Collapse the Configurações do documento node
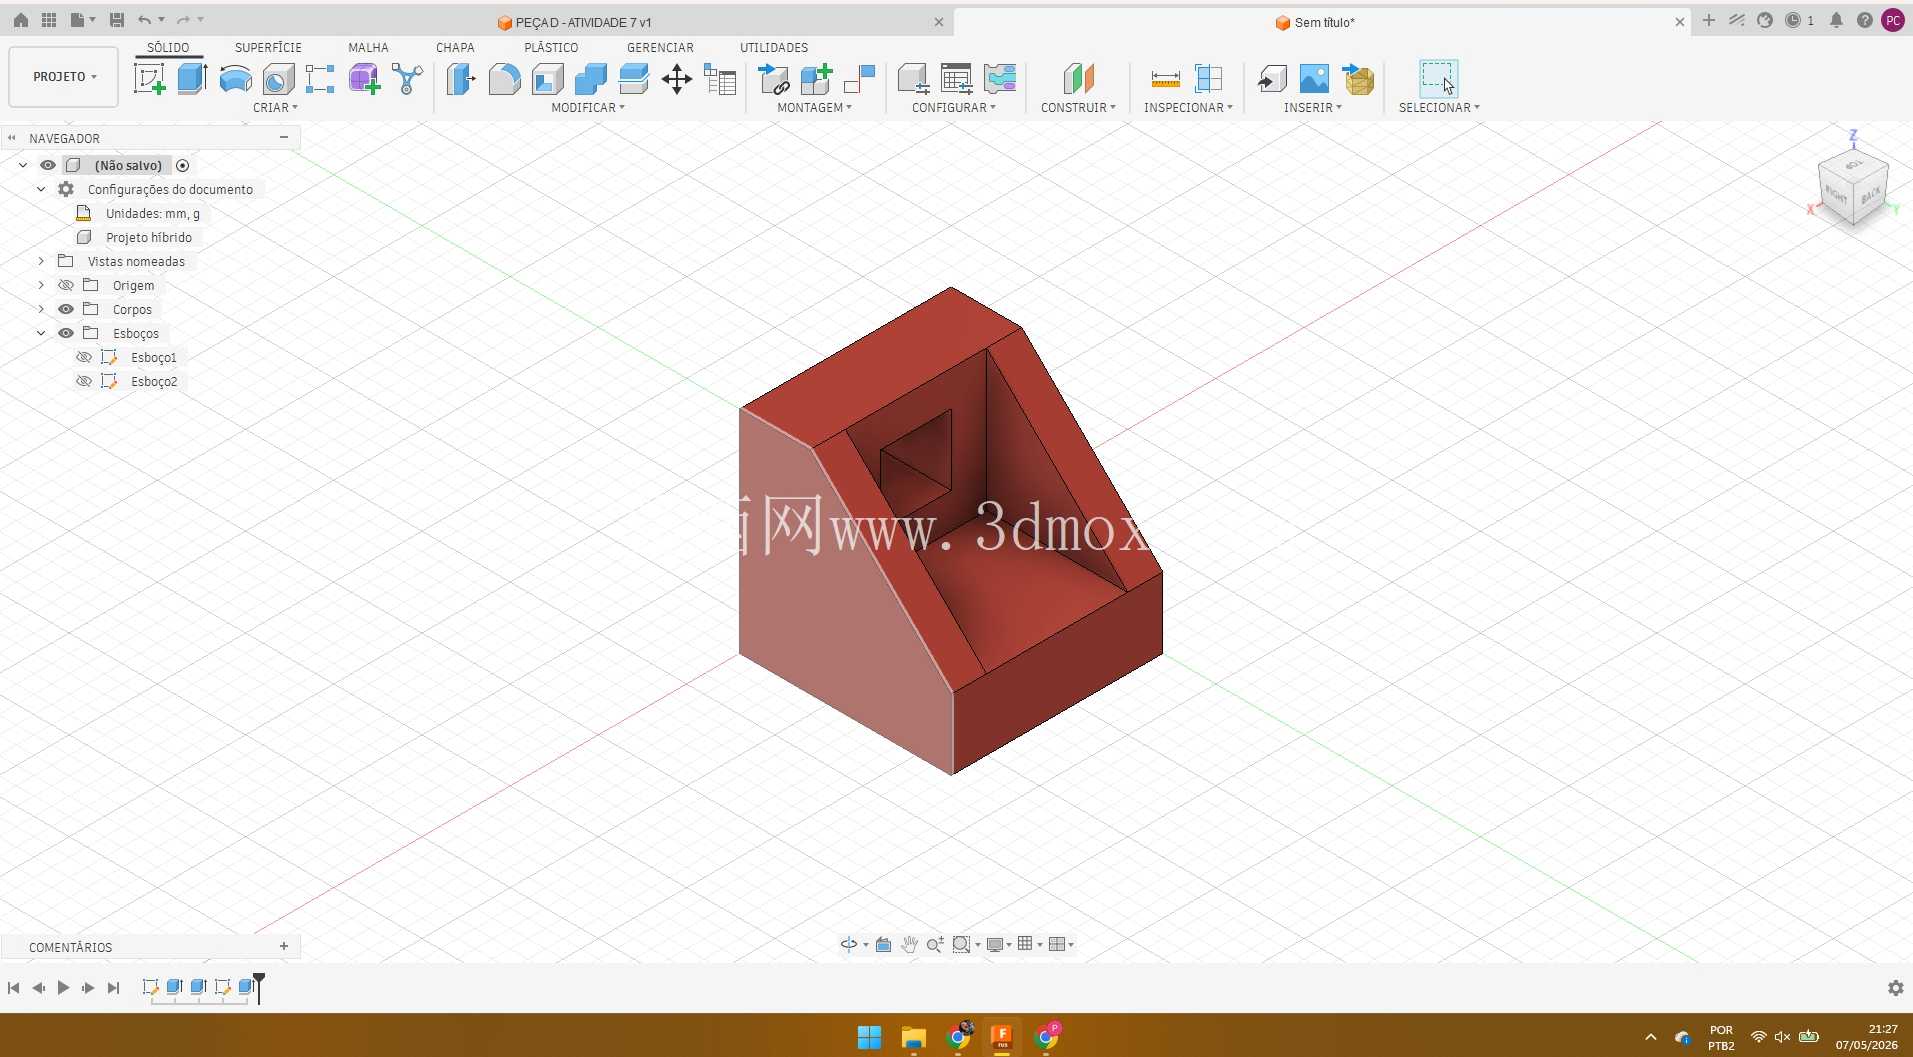 pyautogui.click(x=41, y=189)
